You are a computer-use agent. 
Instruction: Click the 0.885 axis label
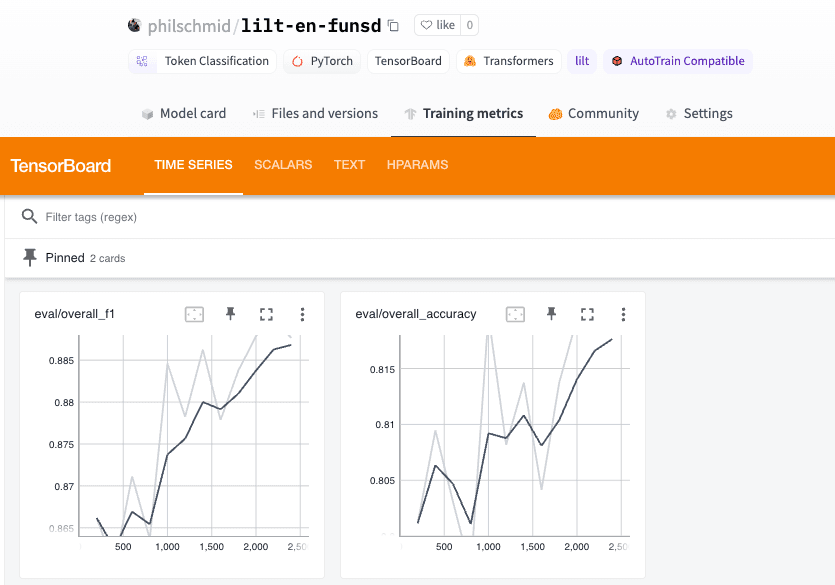tap(61, 361)
